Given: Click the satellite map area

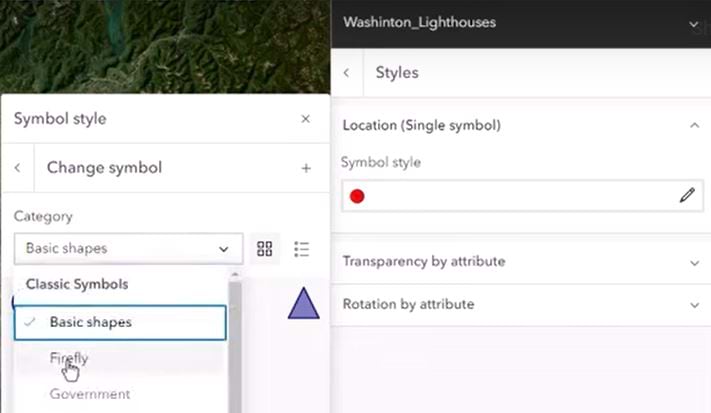Looking at the screenshot, I should coord(160,45).
